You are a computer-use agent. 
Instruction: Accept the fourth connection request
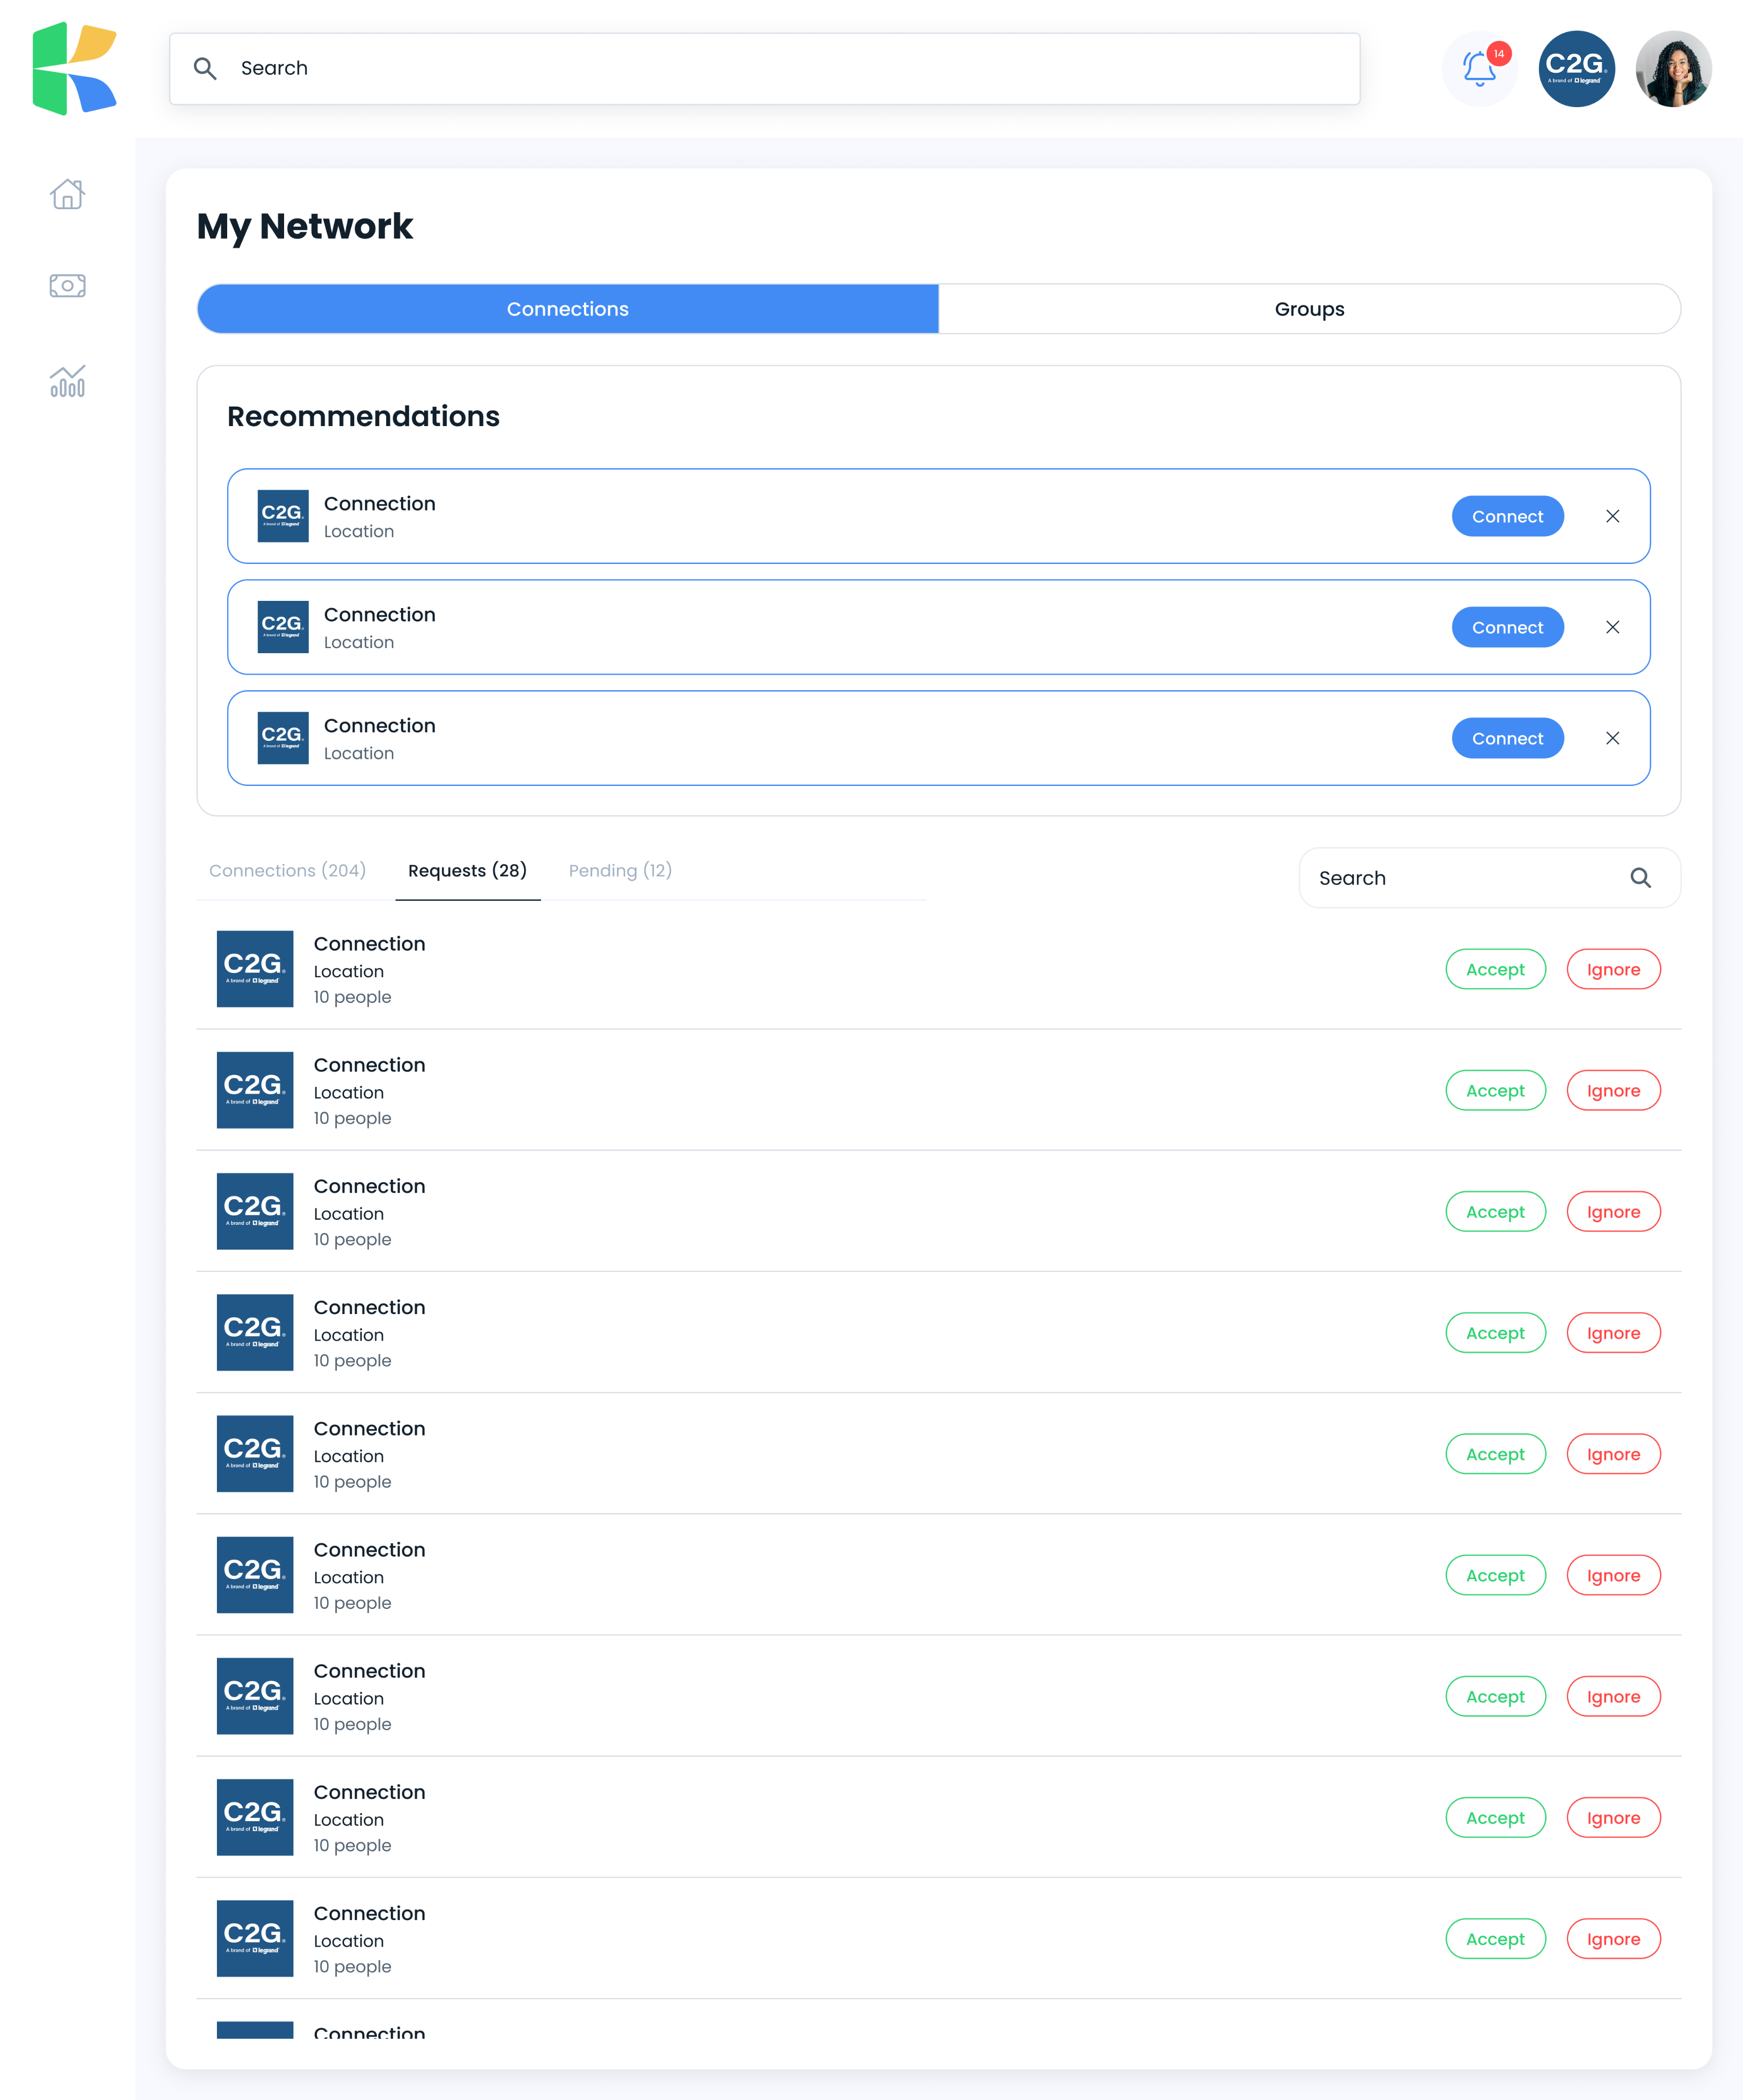tap(1495, 1332)
